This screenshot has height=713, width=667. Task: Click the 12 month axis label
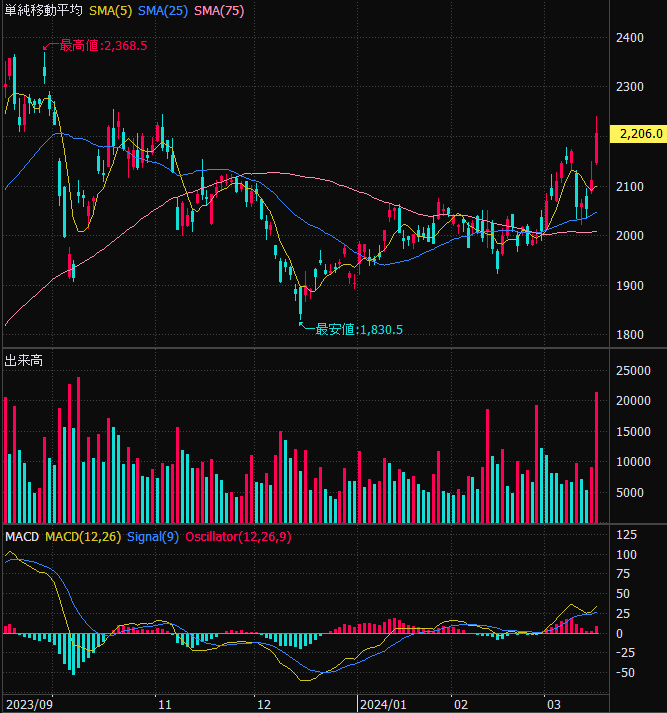click(264, 704)
